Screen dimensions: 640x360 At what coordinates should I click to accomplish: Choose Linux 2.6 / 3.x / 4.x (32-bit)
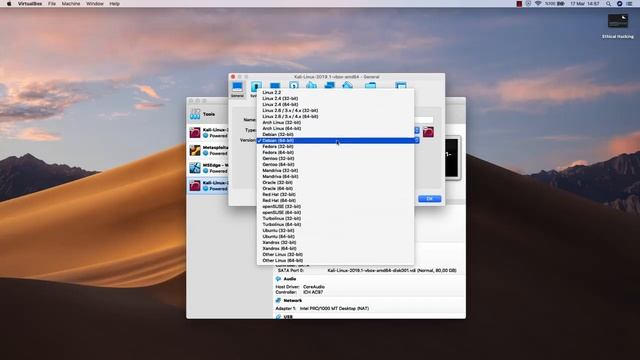(336, 111)
